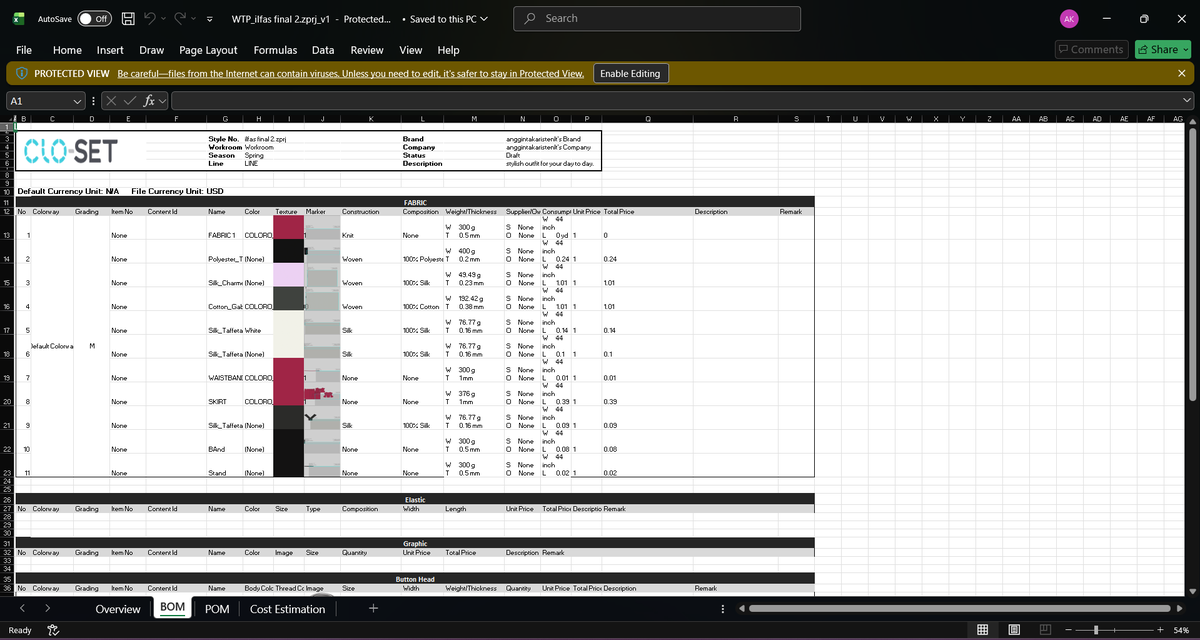1200x640 pixels.
Task: Click the sheet tab options three dots
Action: 723,609
